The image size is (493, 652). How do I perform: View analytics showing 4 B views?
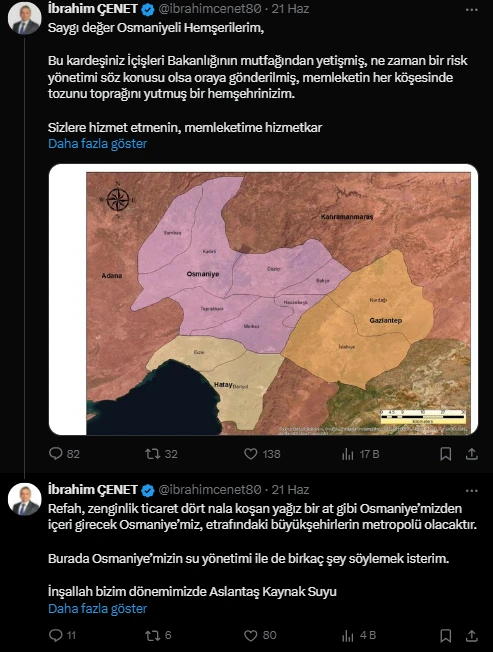point(359,635)
